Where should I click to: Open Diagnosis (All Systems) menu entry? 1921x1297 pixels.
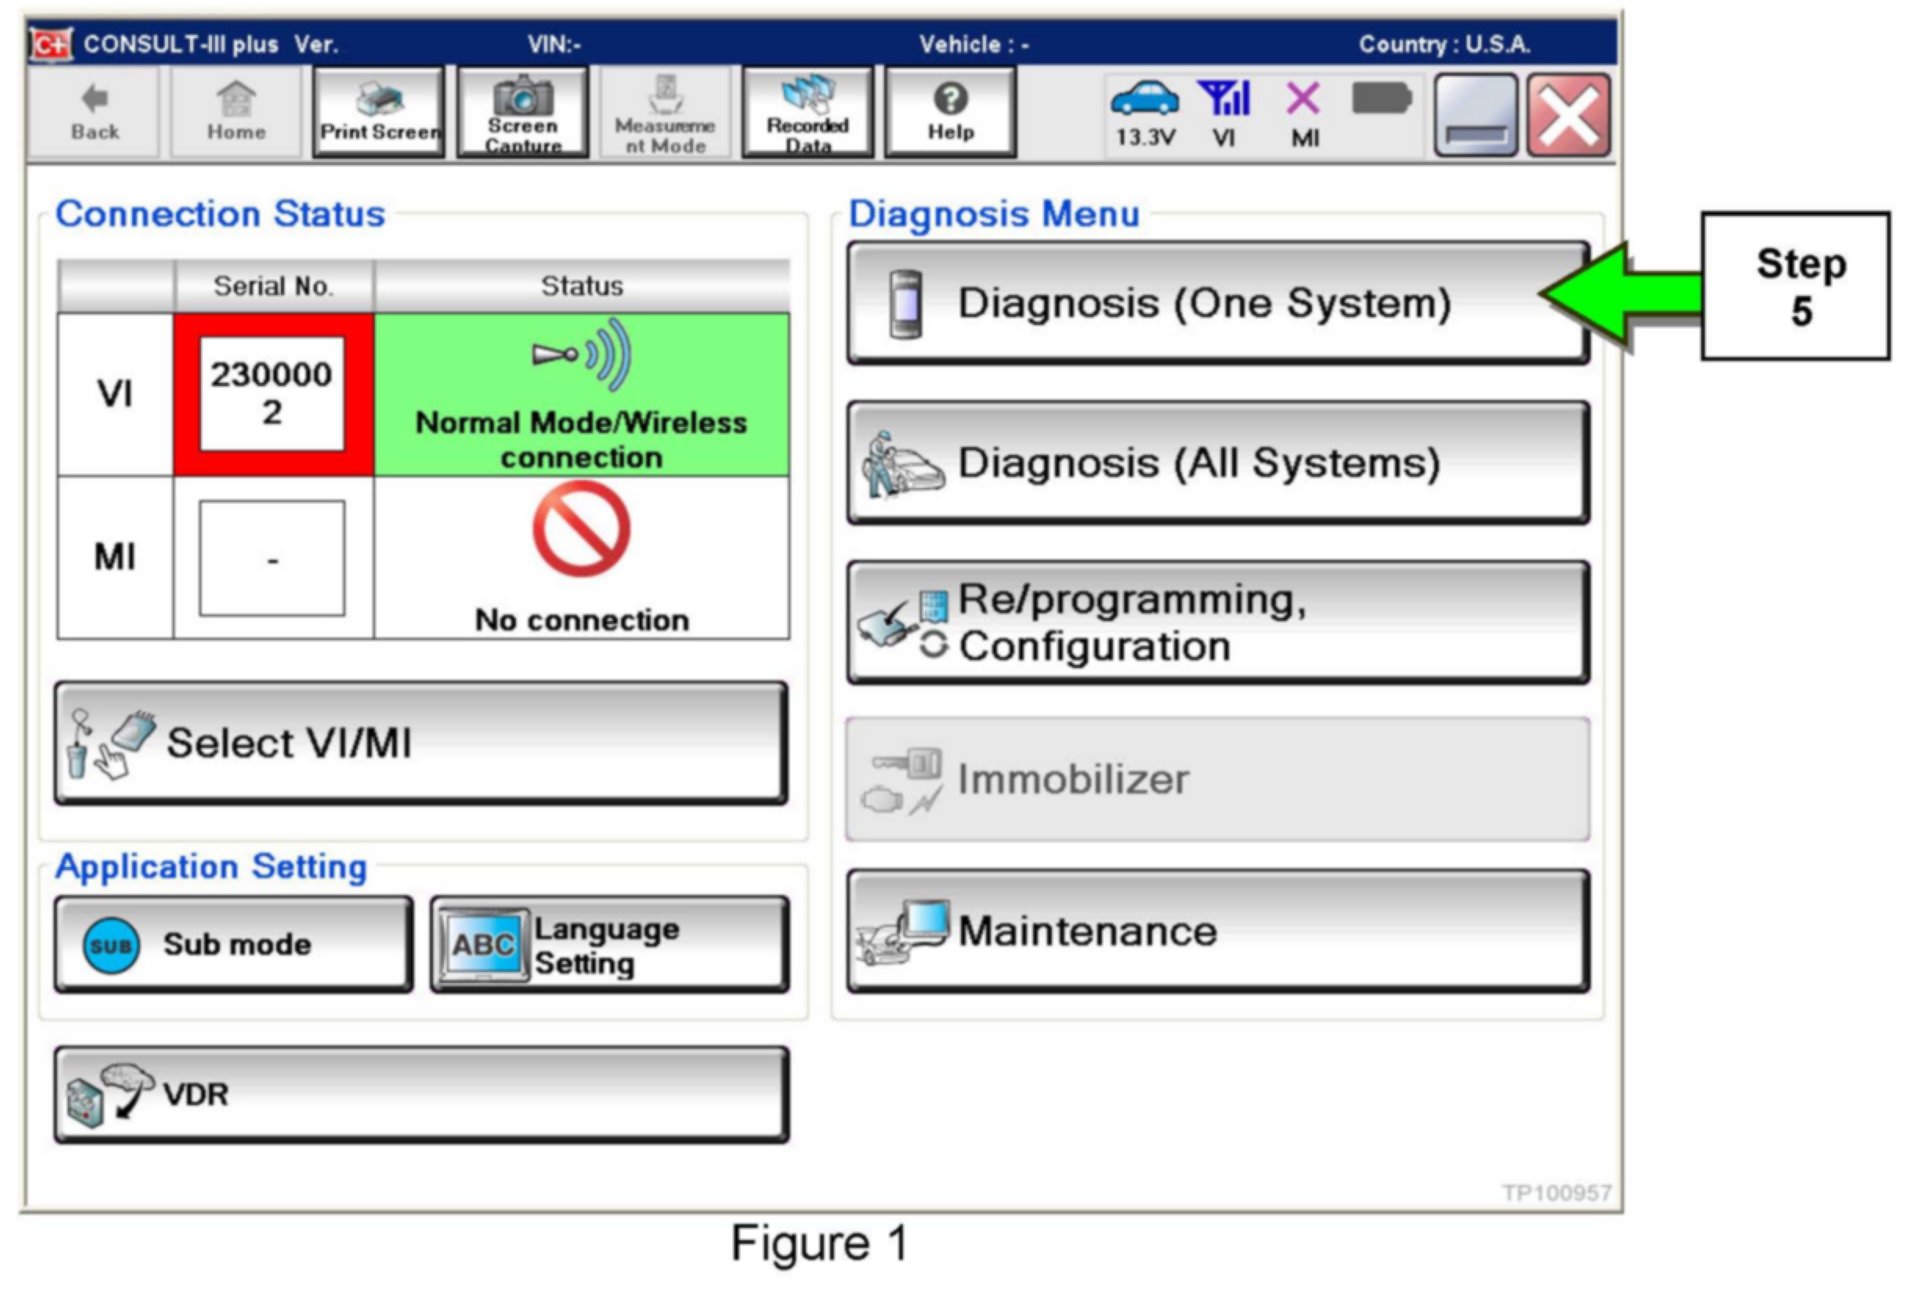[1217, 463]
